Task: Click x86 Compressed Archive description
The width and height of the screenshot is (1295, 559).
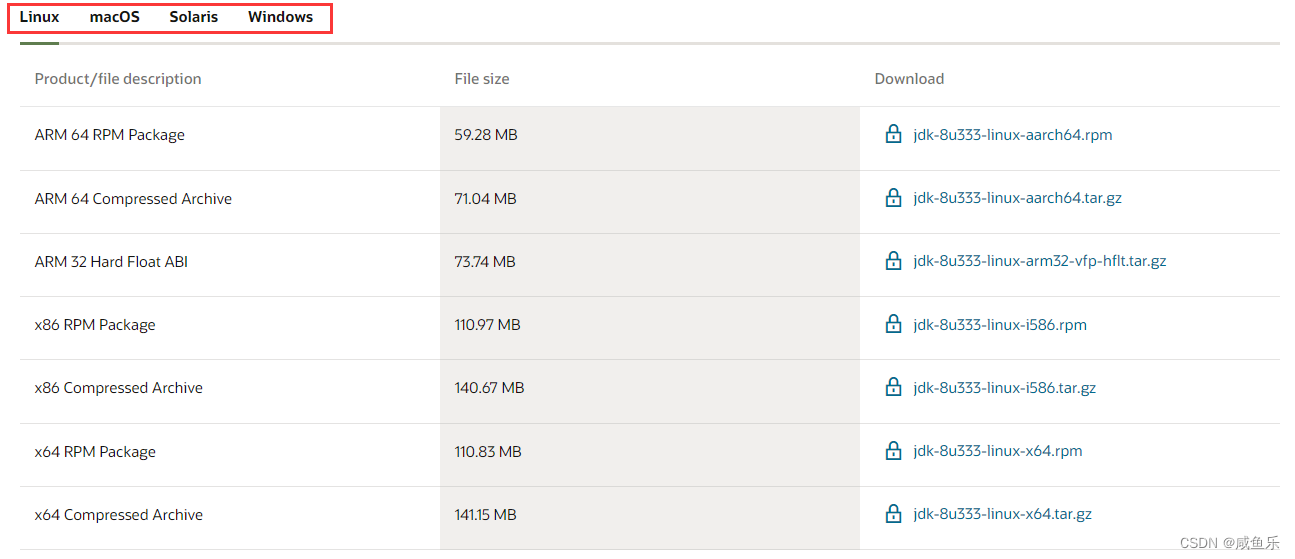Action: point(119,388)
